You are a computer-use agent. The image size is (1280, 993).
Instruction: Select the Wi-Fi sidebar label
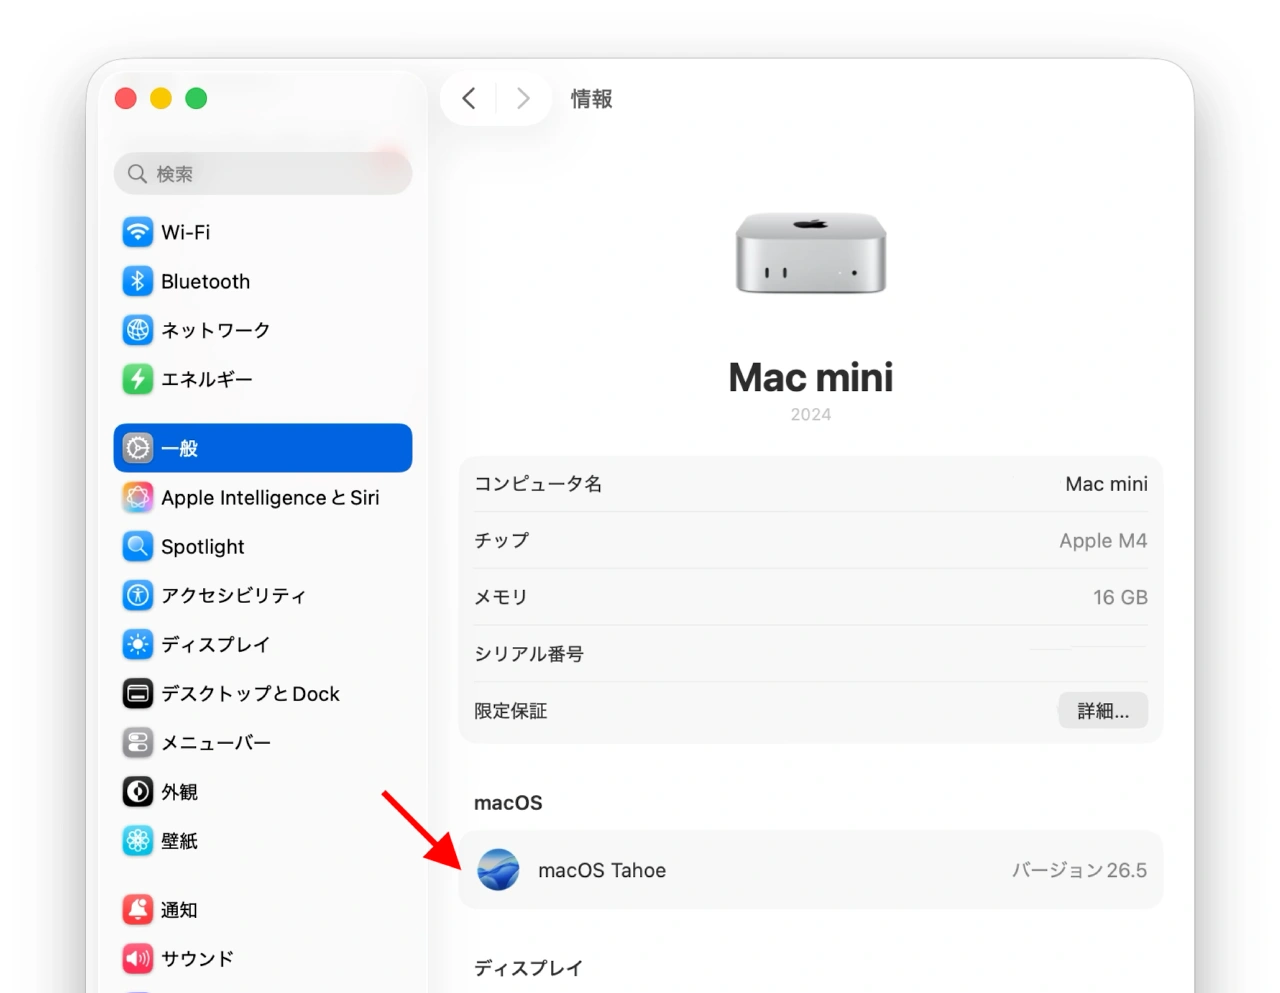[x=186, y=232]
